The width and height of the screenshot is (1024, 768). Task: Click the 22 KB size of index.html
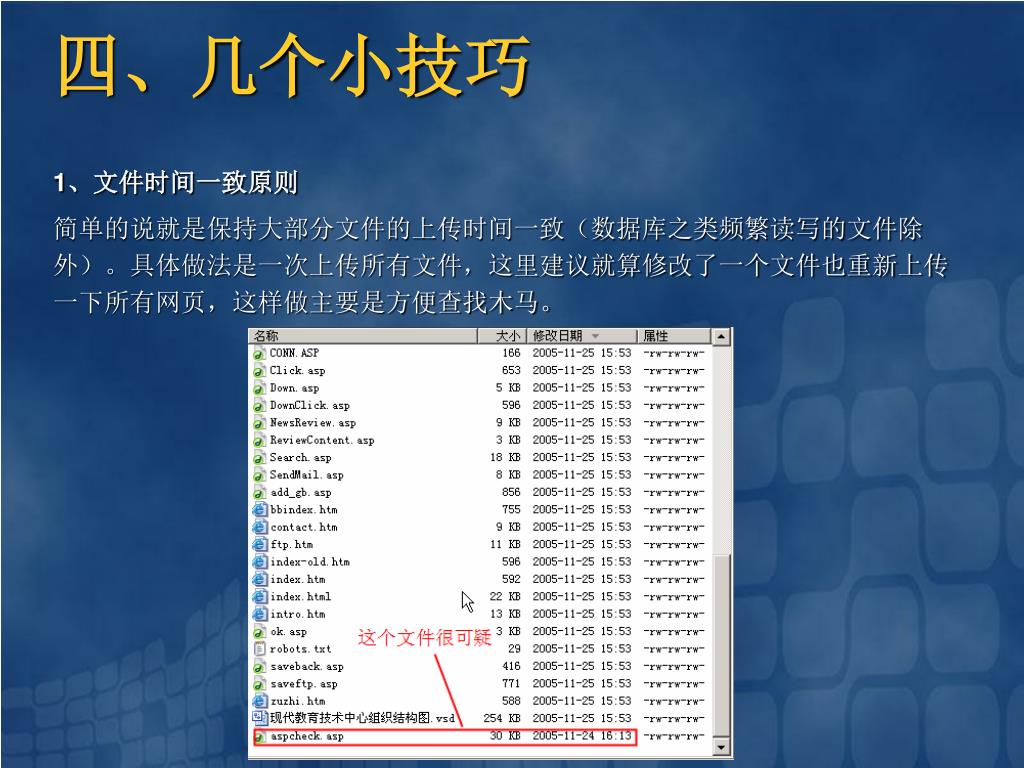[505, 597]
